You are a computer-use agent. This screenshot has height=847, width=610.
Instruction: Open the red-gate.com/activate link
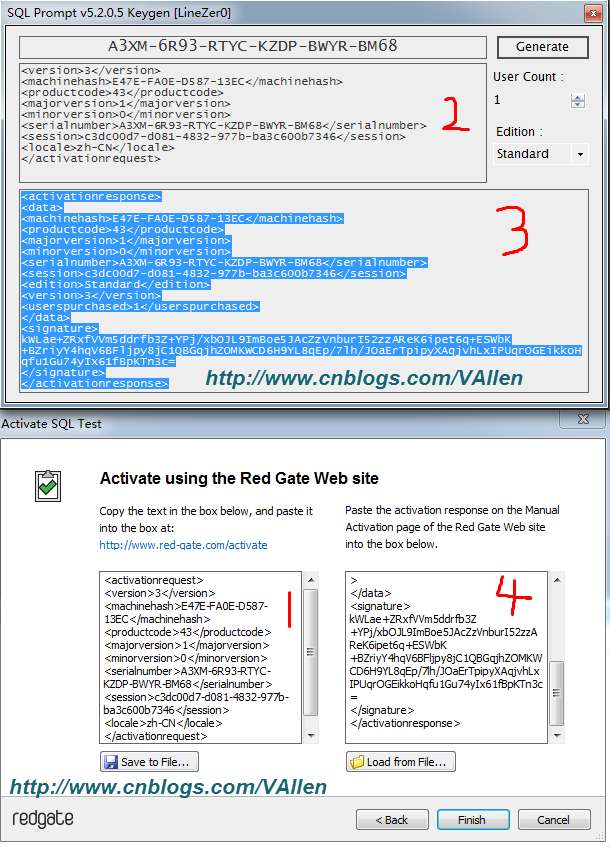click(183, 545)
